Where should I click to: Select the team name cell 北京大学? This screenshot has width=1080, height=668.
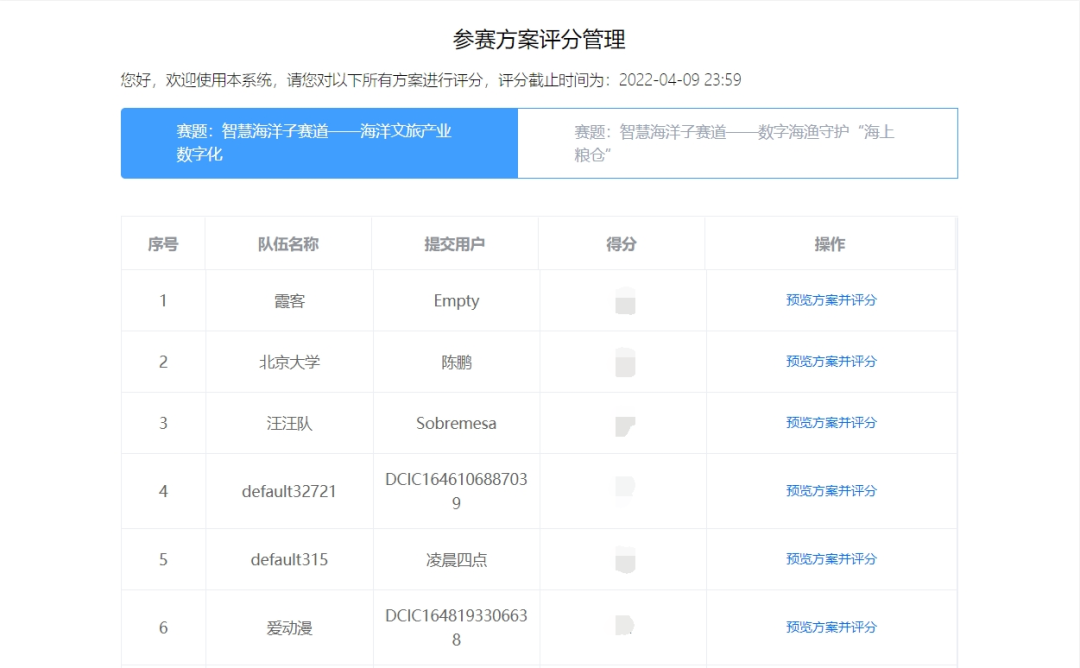pyautogui.click(x=289, y=362)
